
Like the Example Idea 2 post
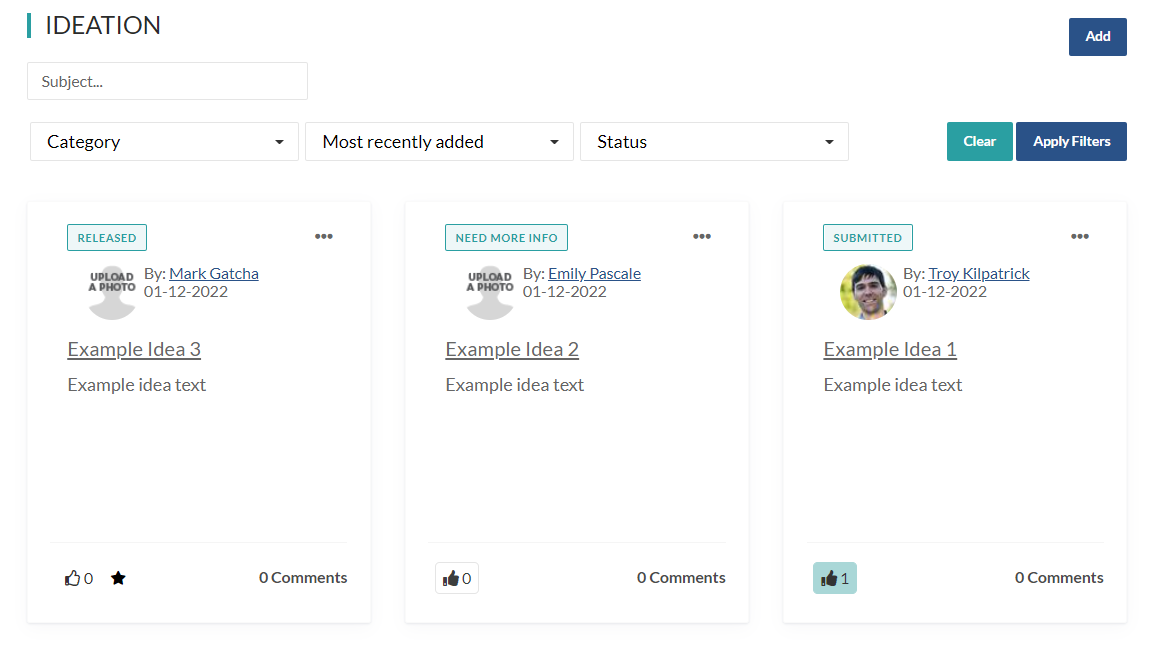(456, 577)
